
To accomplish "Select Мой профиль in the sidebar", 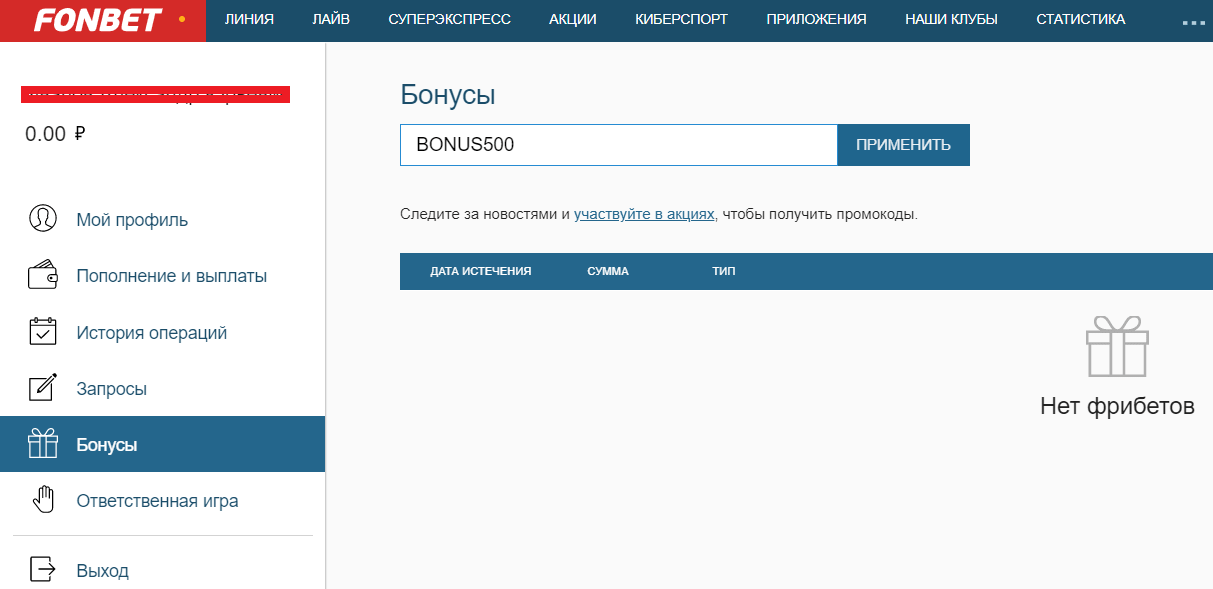I will [x=132, y=220].
